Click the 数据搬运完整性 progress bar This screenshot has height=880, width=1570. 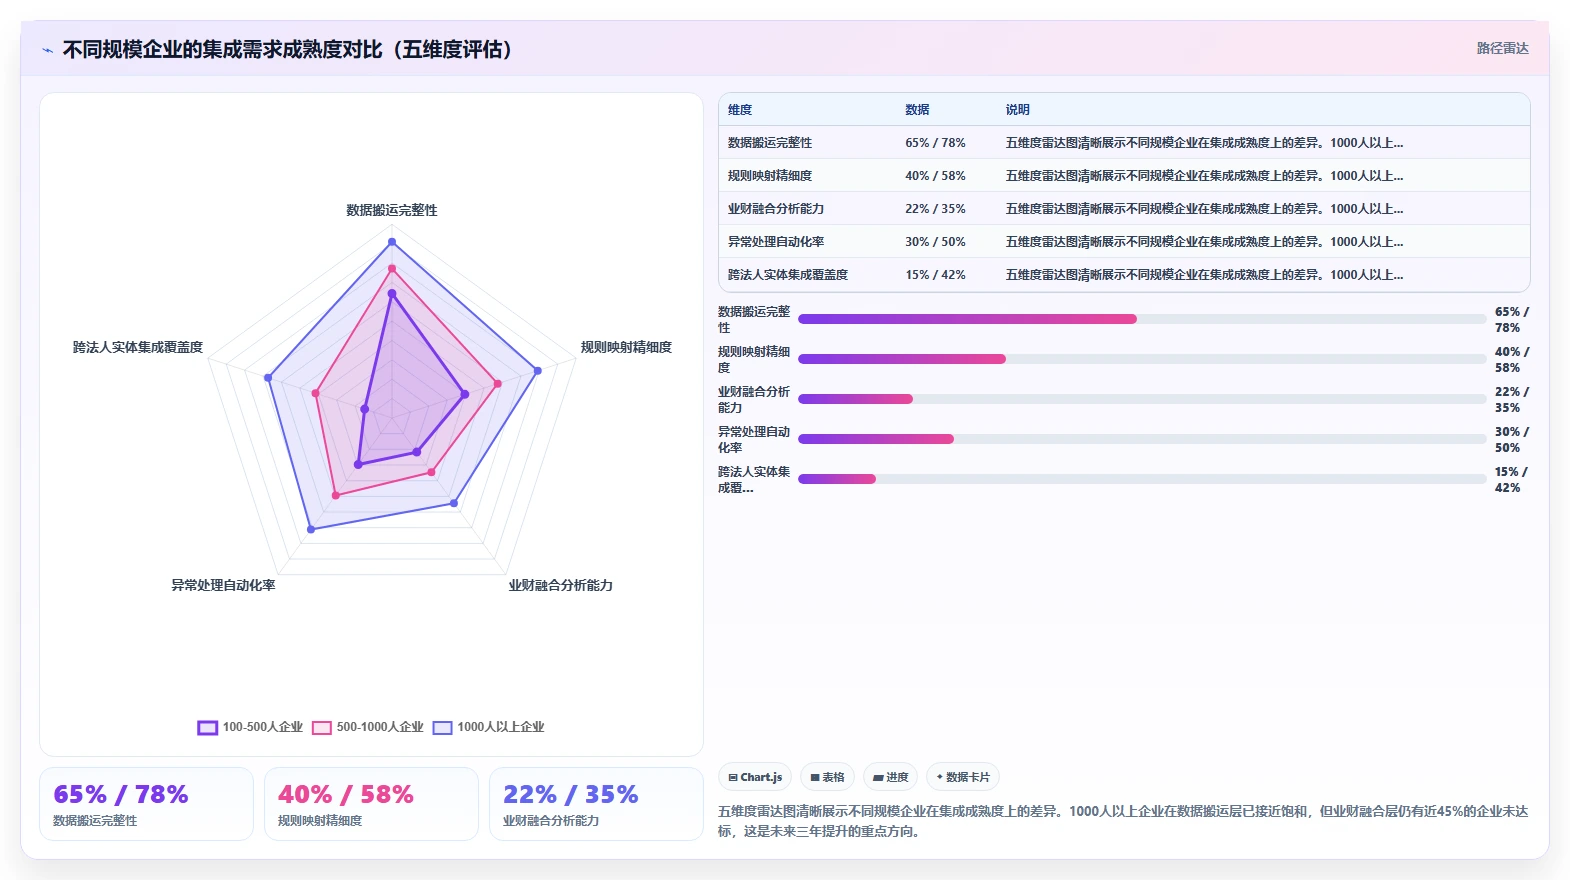(x=1142, y=319)
